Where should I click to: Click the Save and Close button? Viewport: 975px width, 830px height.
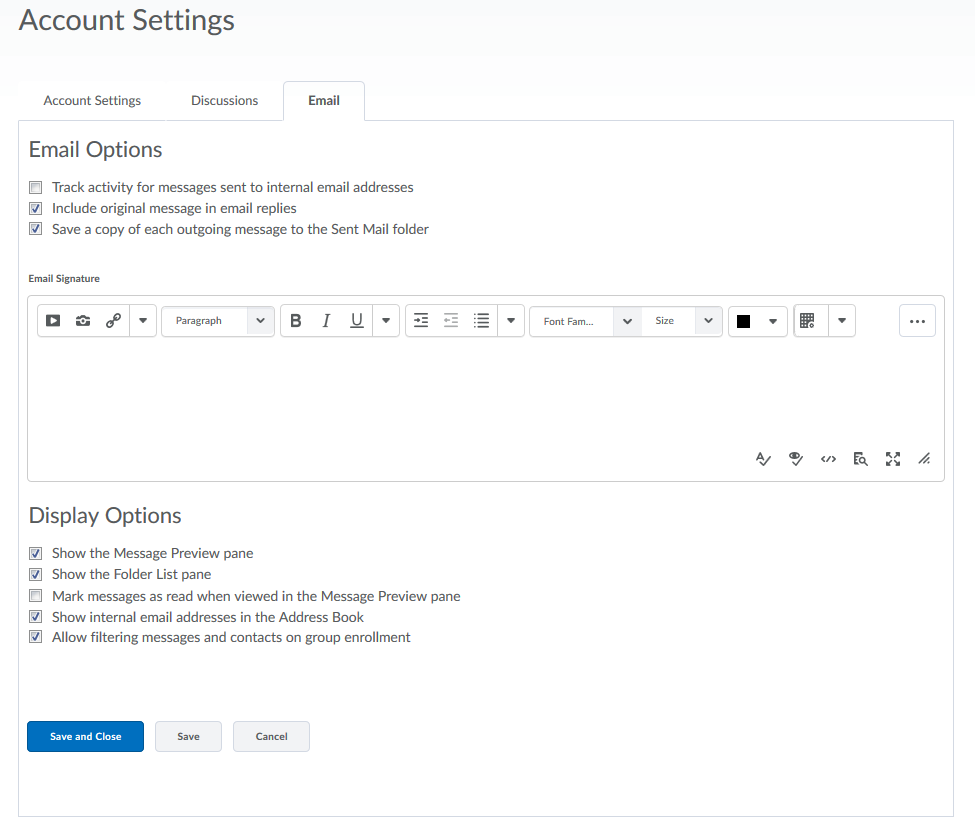(85, 736)
